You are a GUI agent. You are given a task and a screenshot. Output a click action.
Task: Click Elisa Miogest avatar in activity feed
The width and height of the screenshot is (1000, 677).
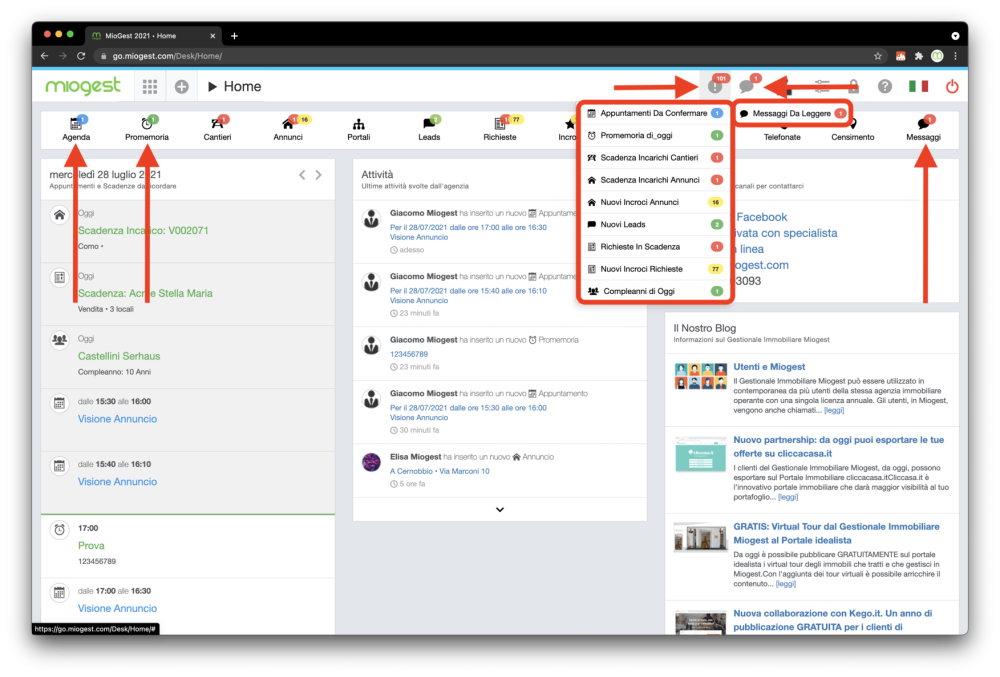pyautogui.click(x=371, y=462)
